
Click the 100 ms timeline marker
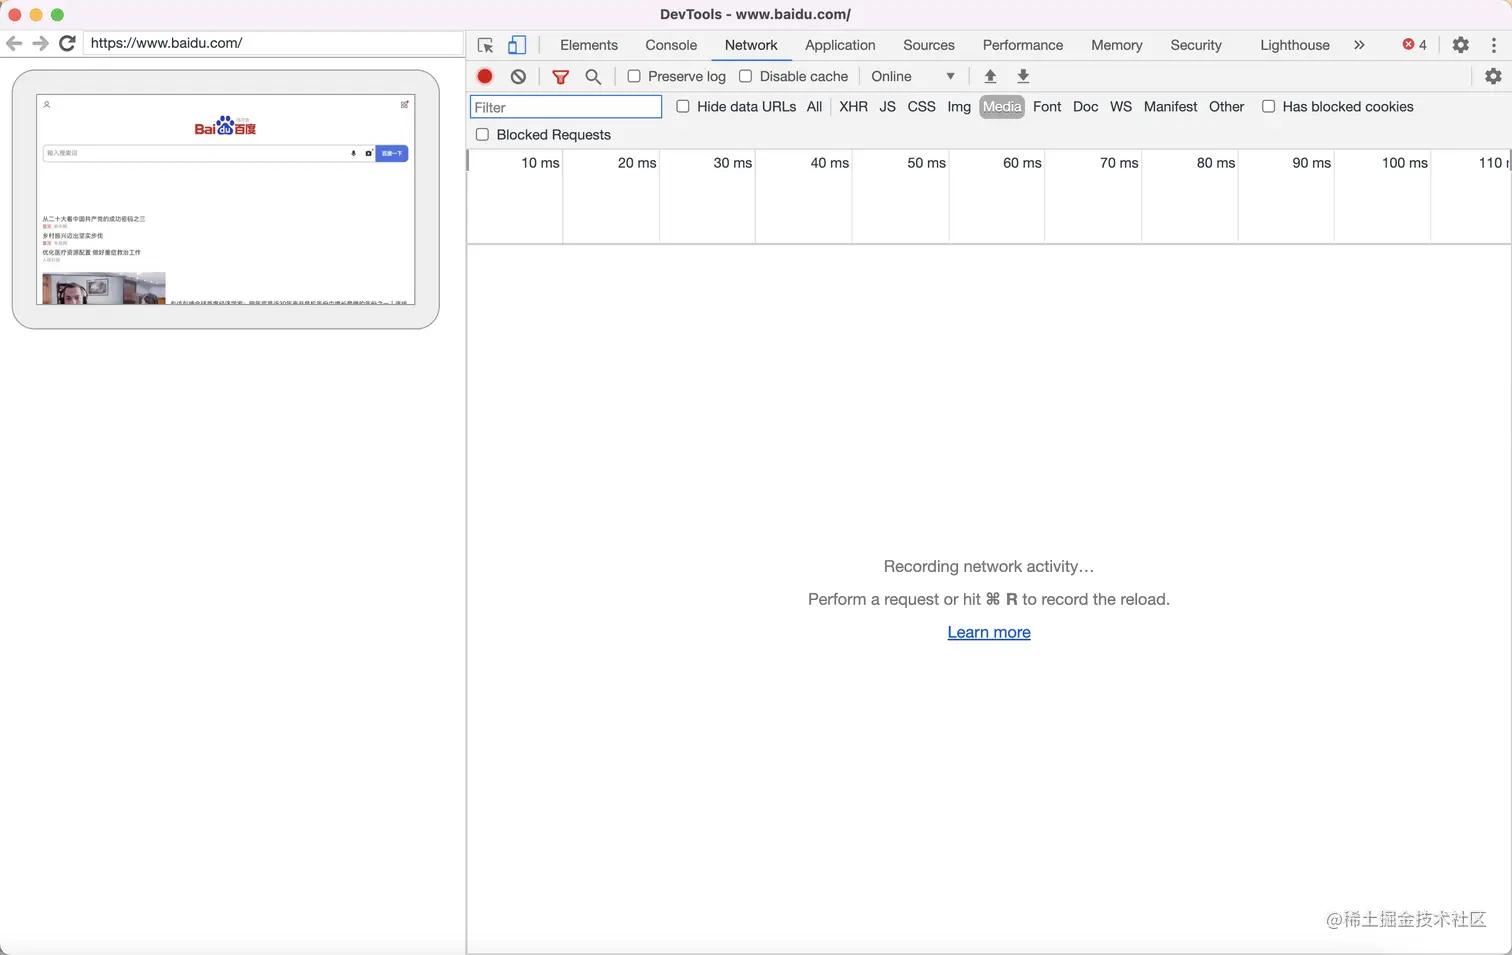click(x=1404, y=163)
